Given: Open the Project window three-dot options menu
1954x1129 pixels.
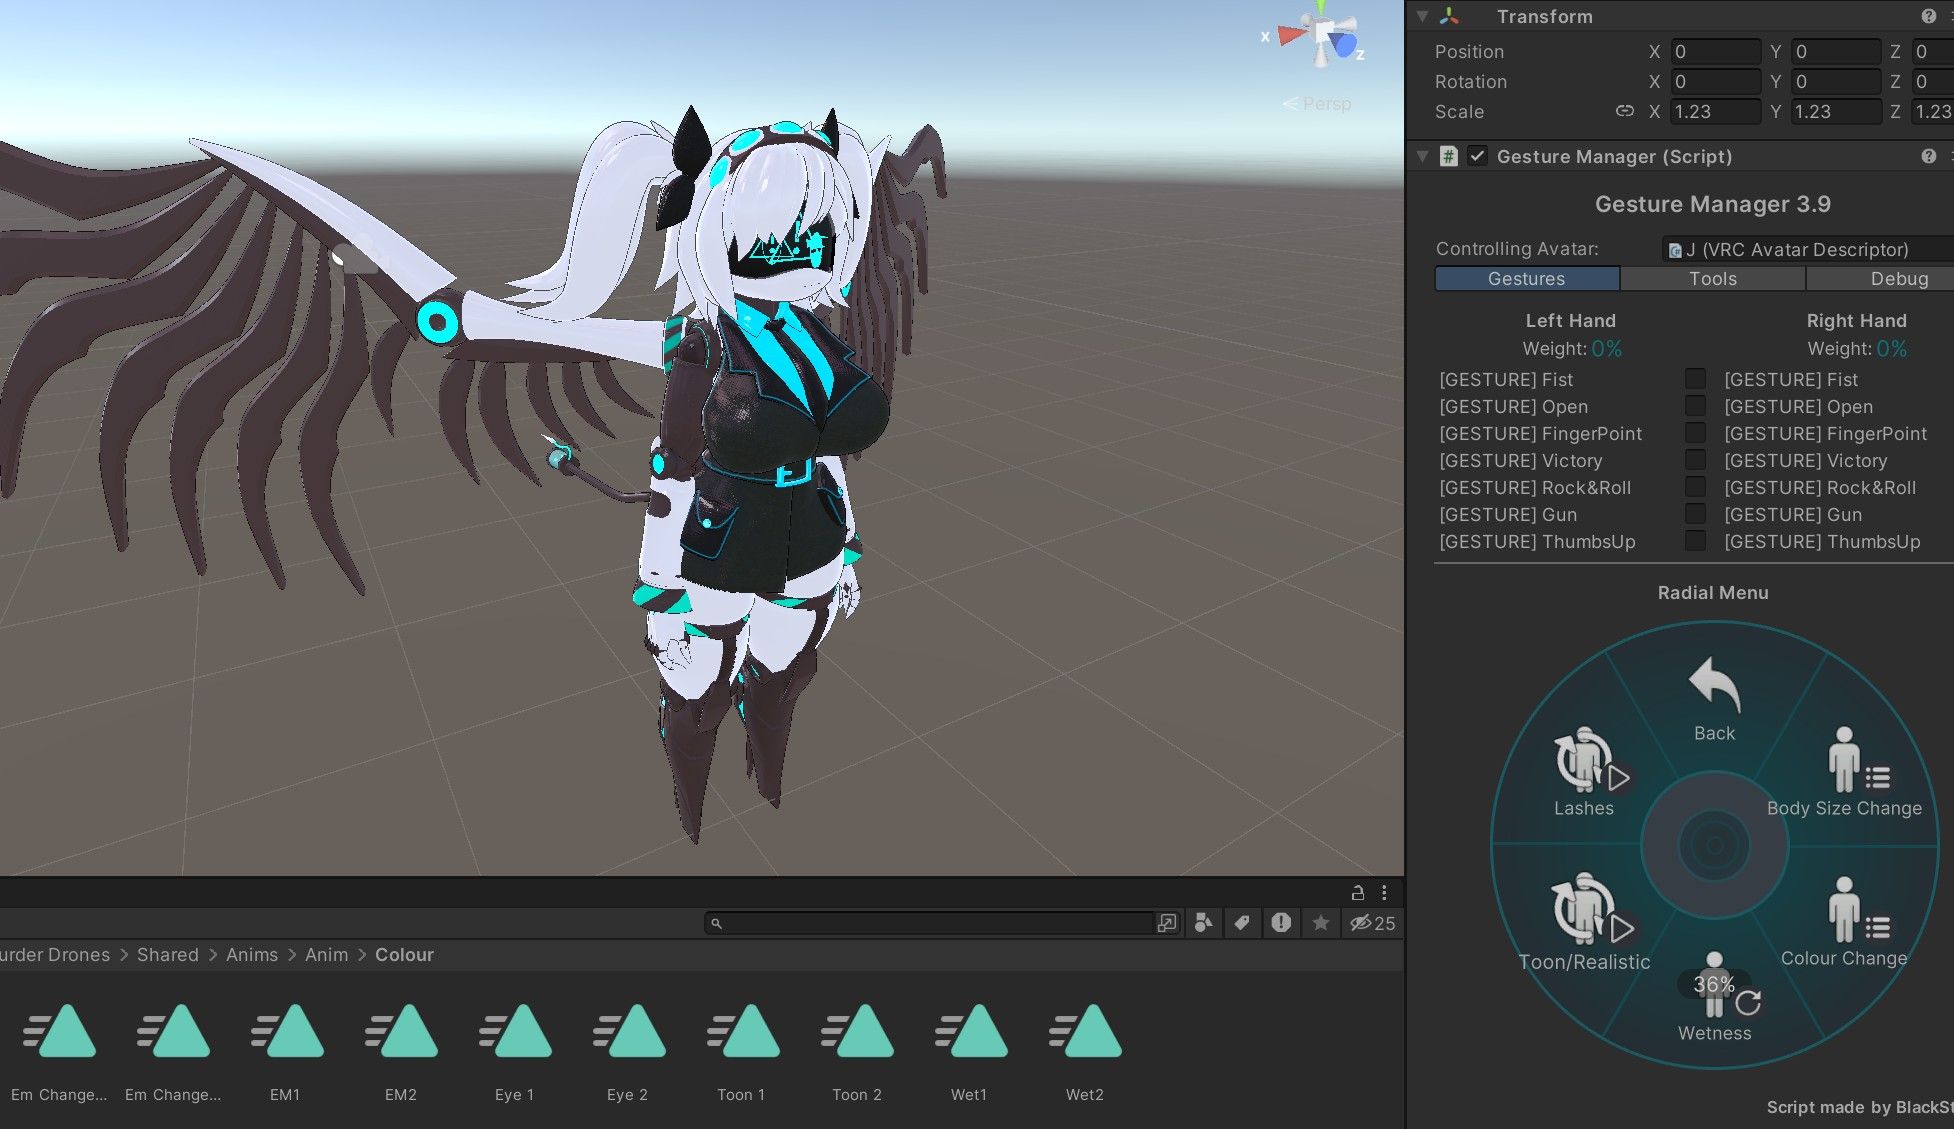Looking at the screenshot, I should point(1384,892).
